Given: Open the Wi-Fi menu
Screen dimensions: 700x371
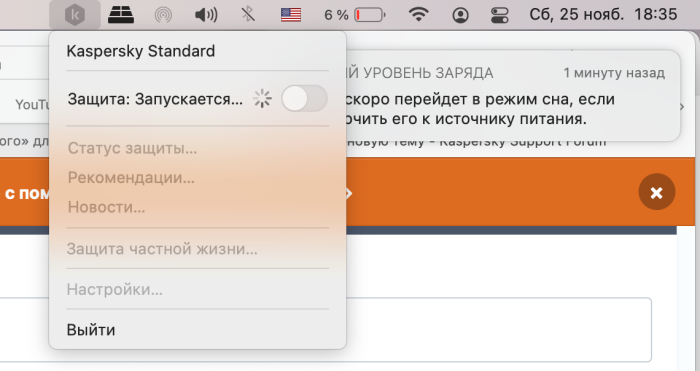Looking at the screenshot, I should (x=418, y=15).
